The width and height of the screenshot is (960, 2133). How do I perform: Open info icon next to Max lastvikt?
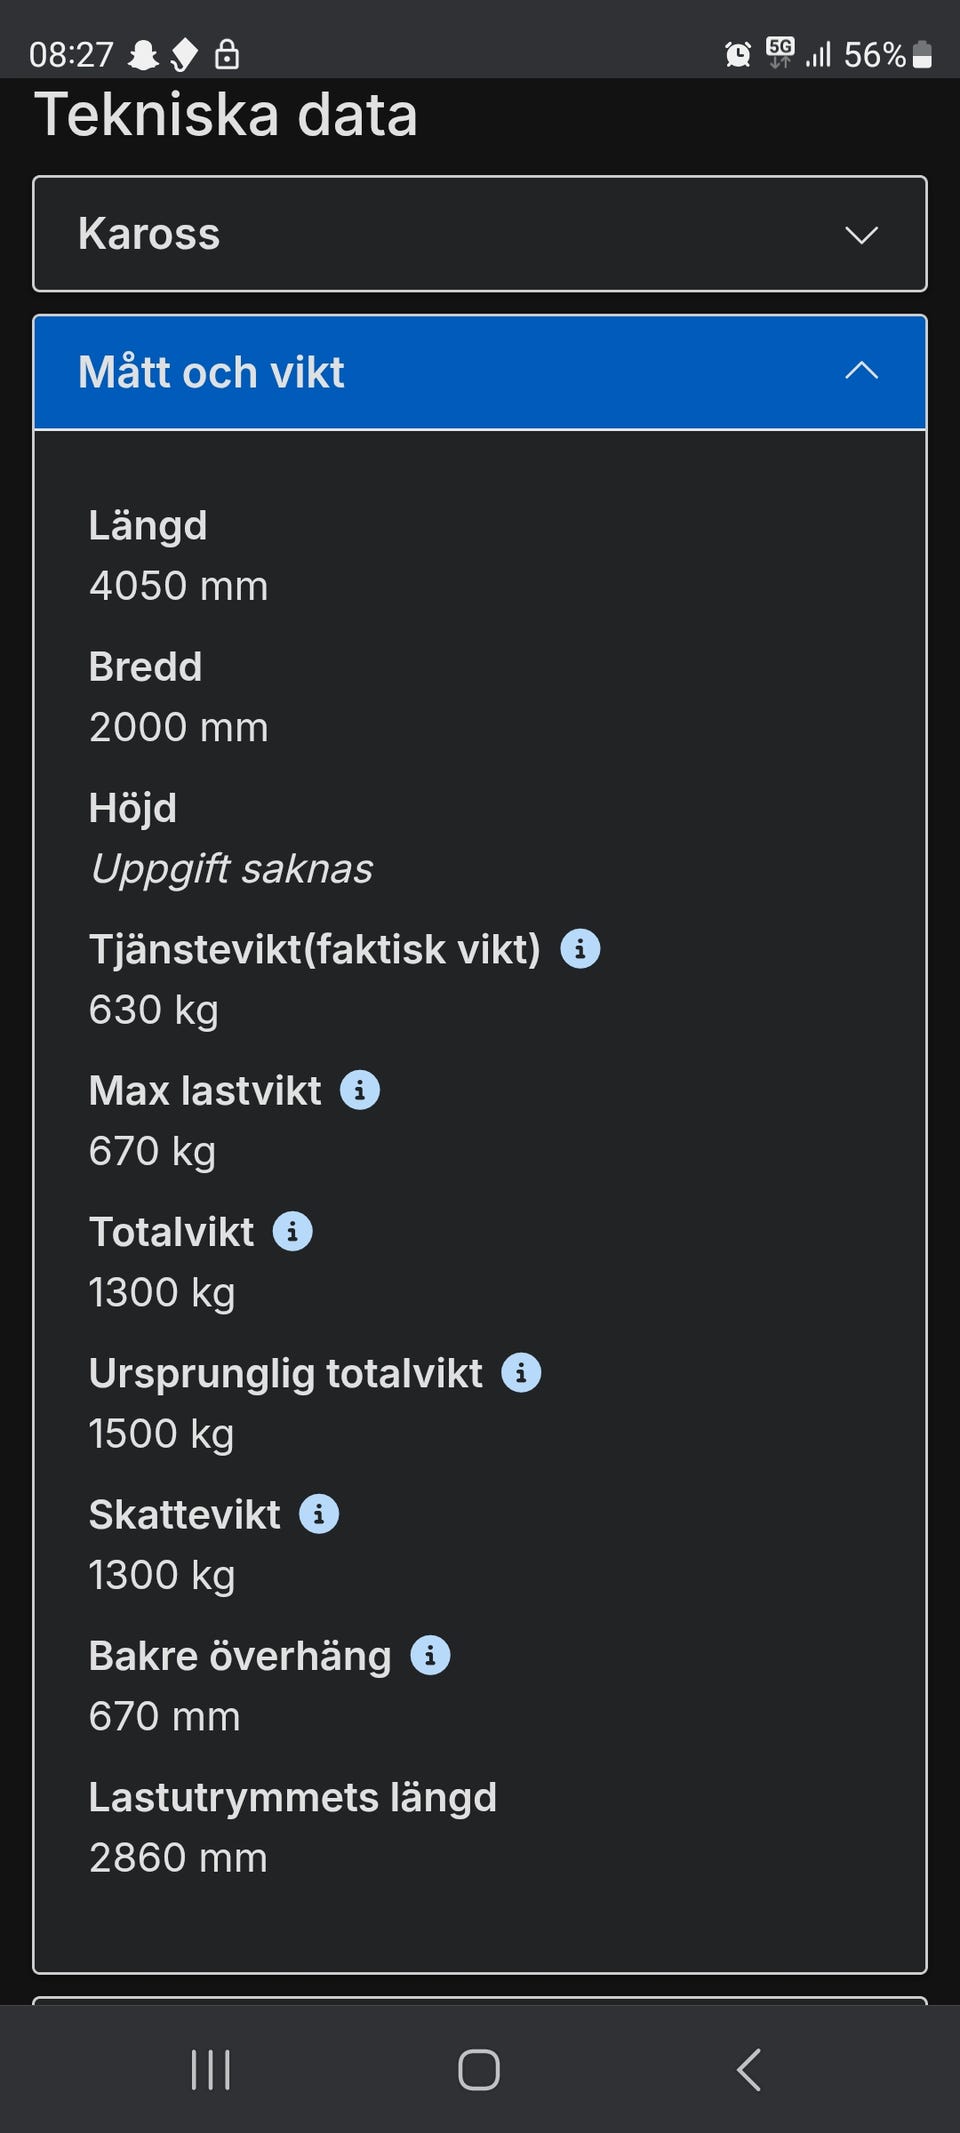[x=360, y=1090]
